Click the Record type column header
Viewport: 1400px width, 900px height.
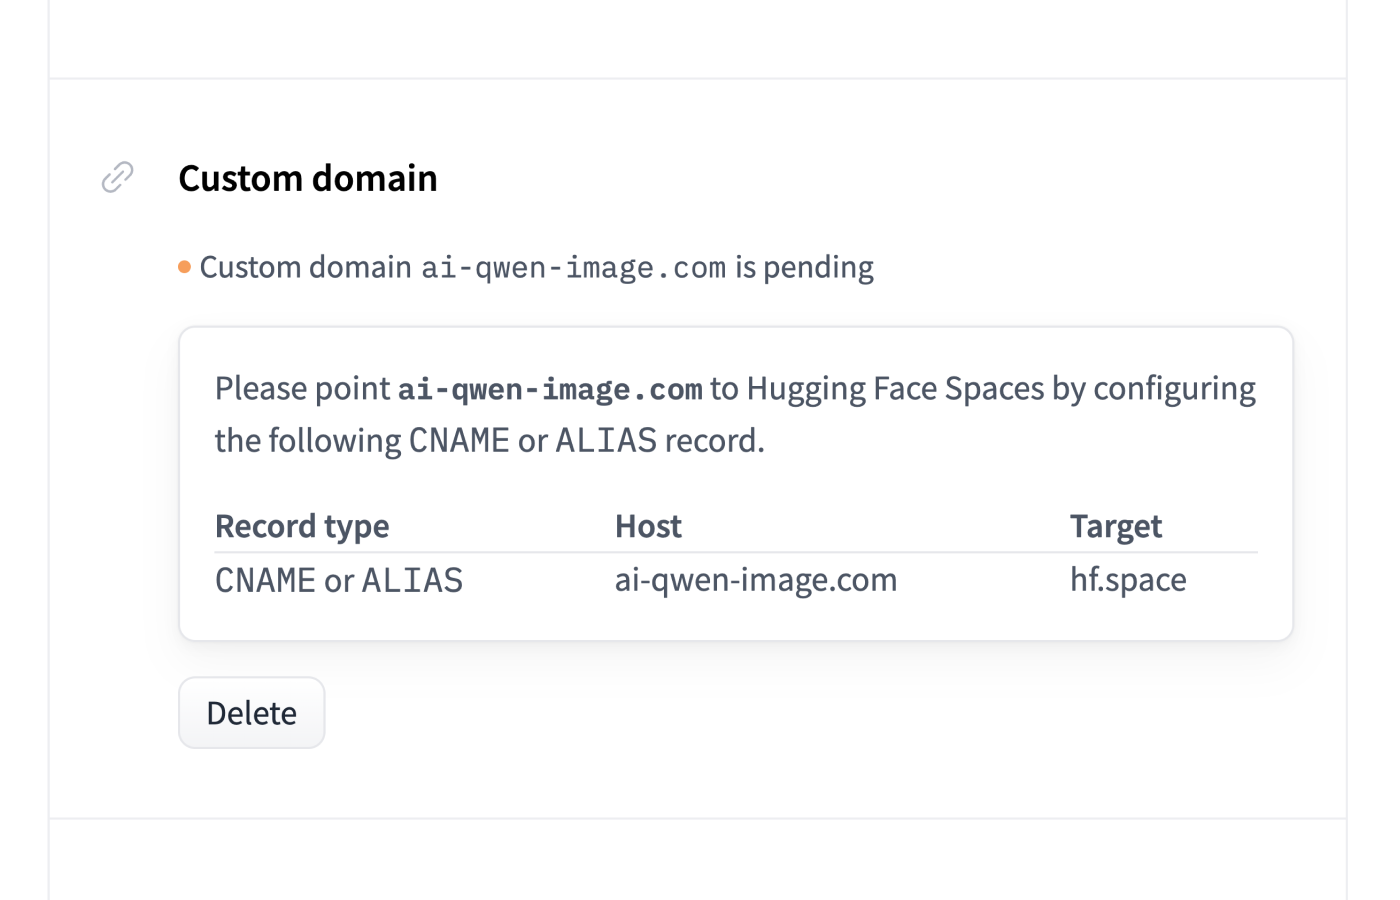coord(302,526)
